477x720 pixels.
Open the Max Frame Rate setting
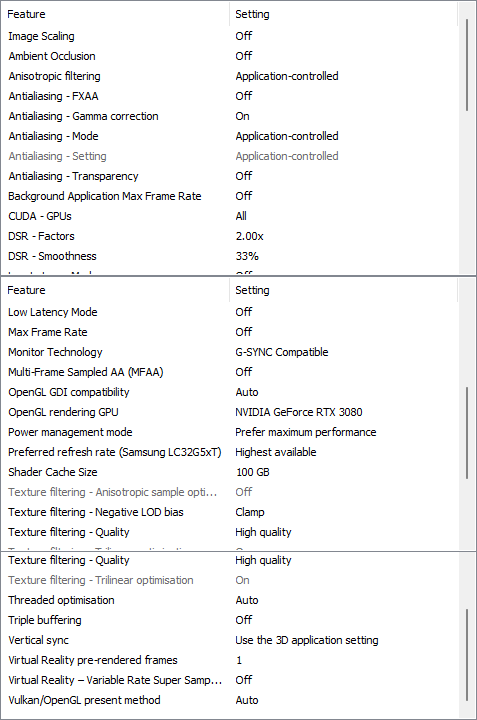pos(243,332)
